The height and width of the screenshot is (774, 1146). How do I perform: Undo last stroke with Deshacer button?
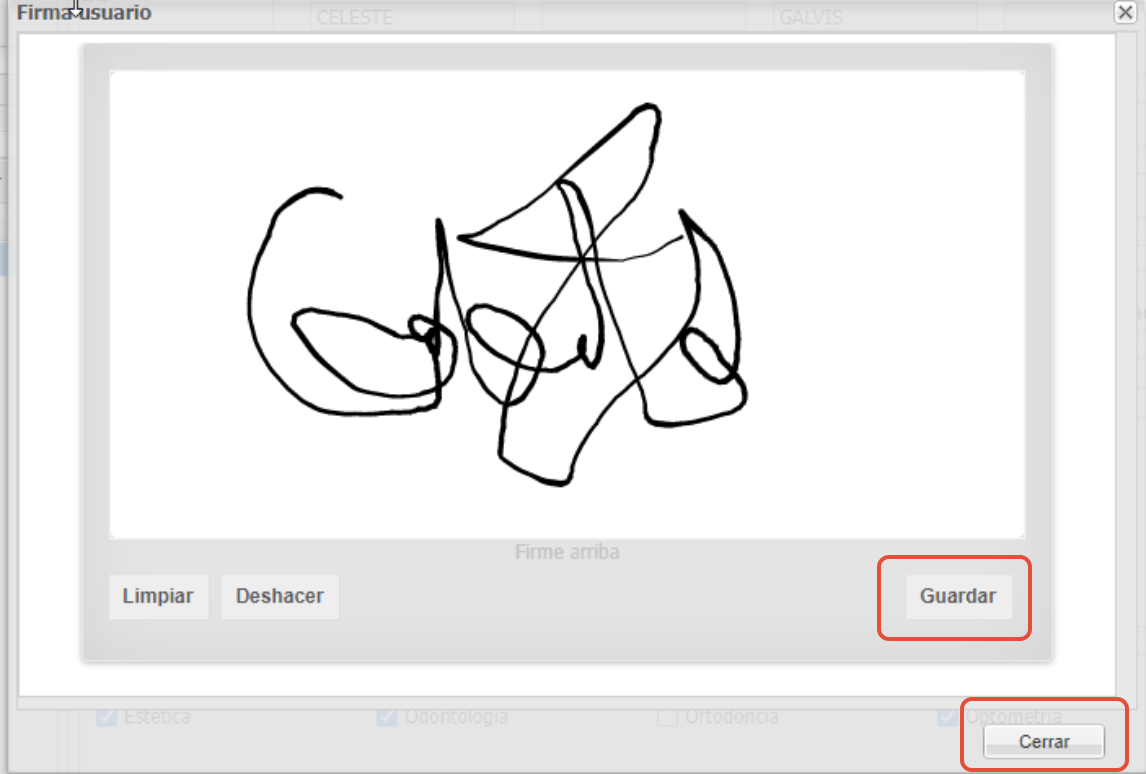(279, 596)
